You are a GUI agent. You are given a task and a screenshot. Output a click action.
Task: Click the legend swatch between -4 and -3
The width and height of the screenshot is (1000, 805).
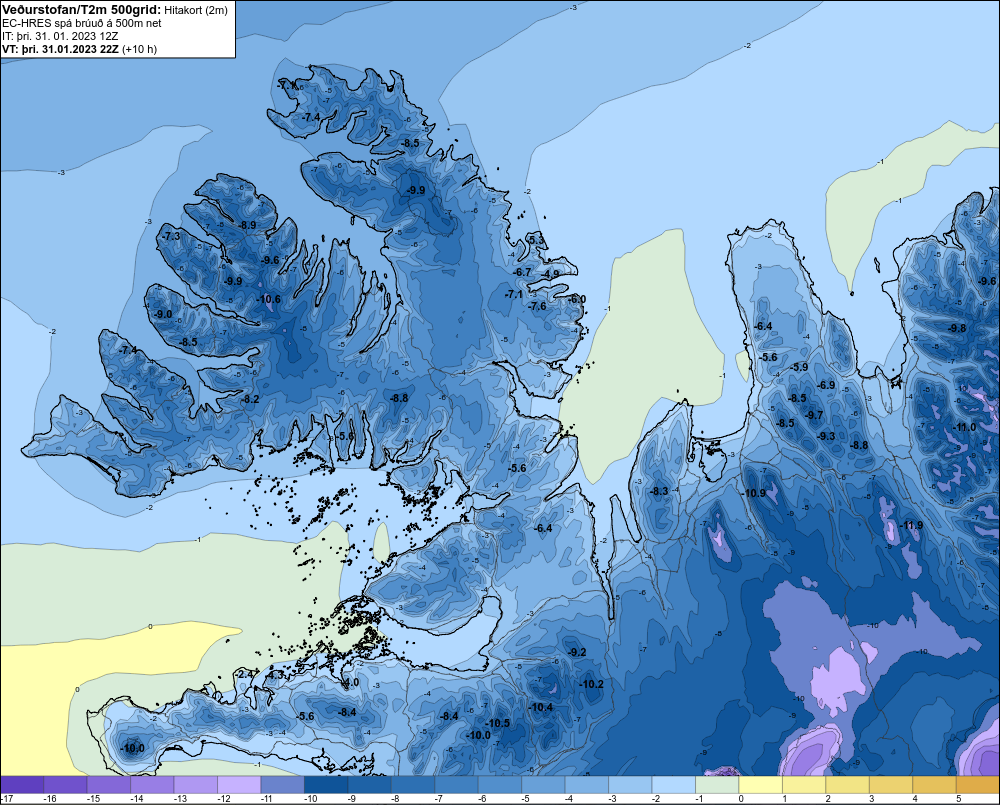click(586, 785)
